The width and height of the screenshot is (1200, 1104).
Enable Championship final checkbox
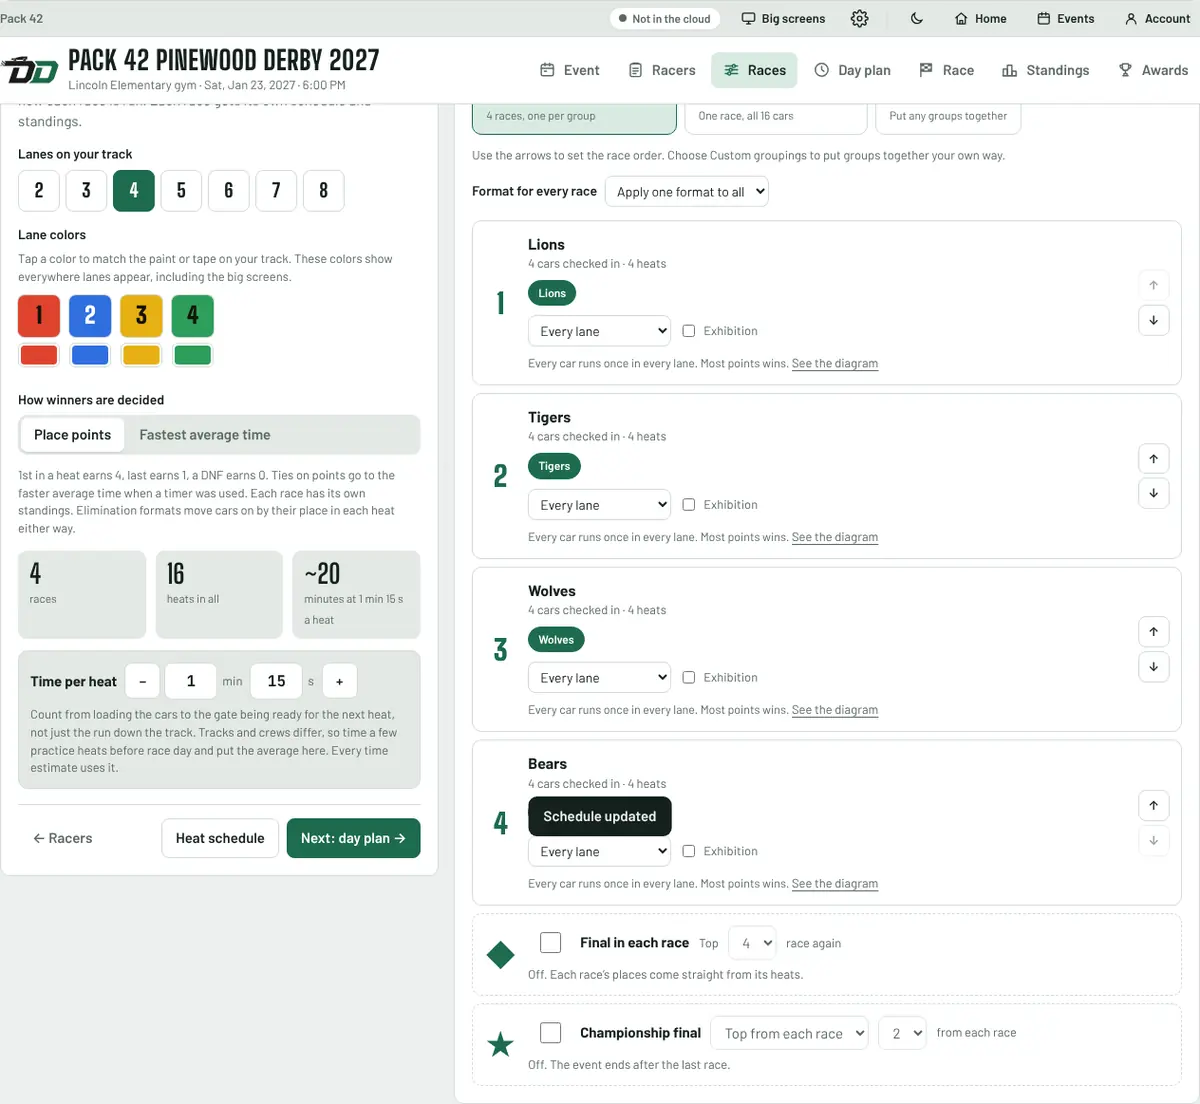pyautogui.click(x=550, y=1032)
